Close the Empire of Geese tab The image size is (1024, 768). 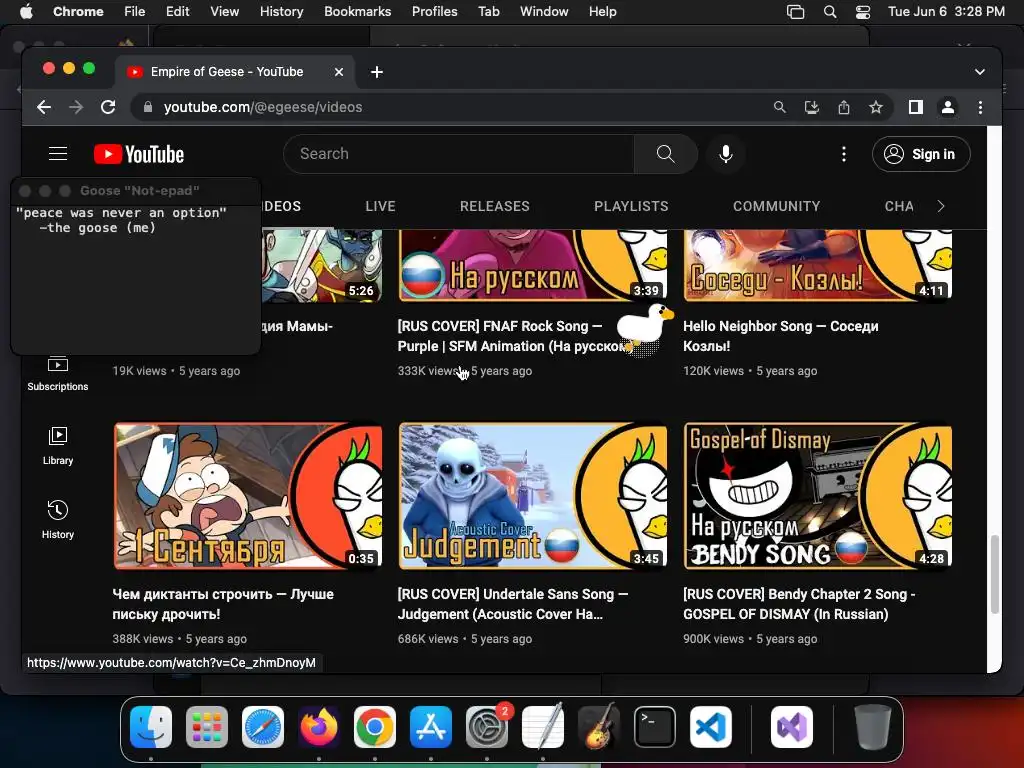[338, 72]
